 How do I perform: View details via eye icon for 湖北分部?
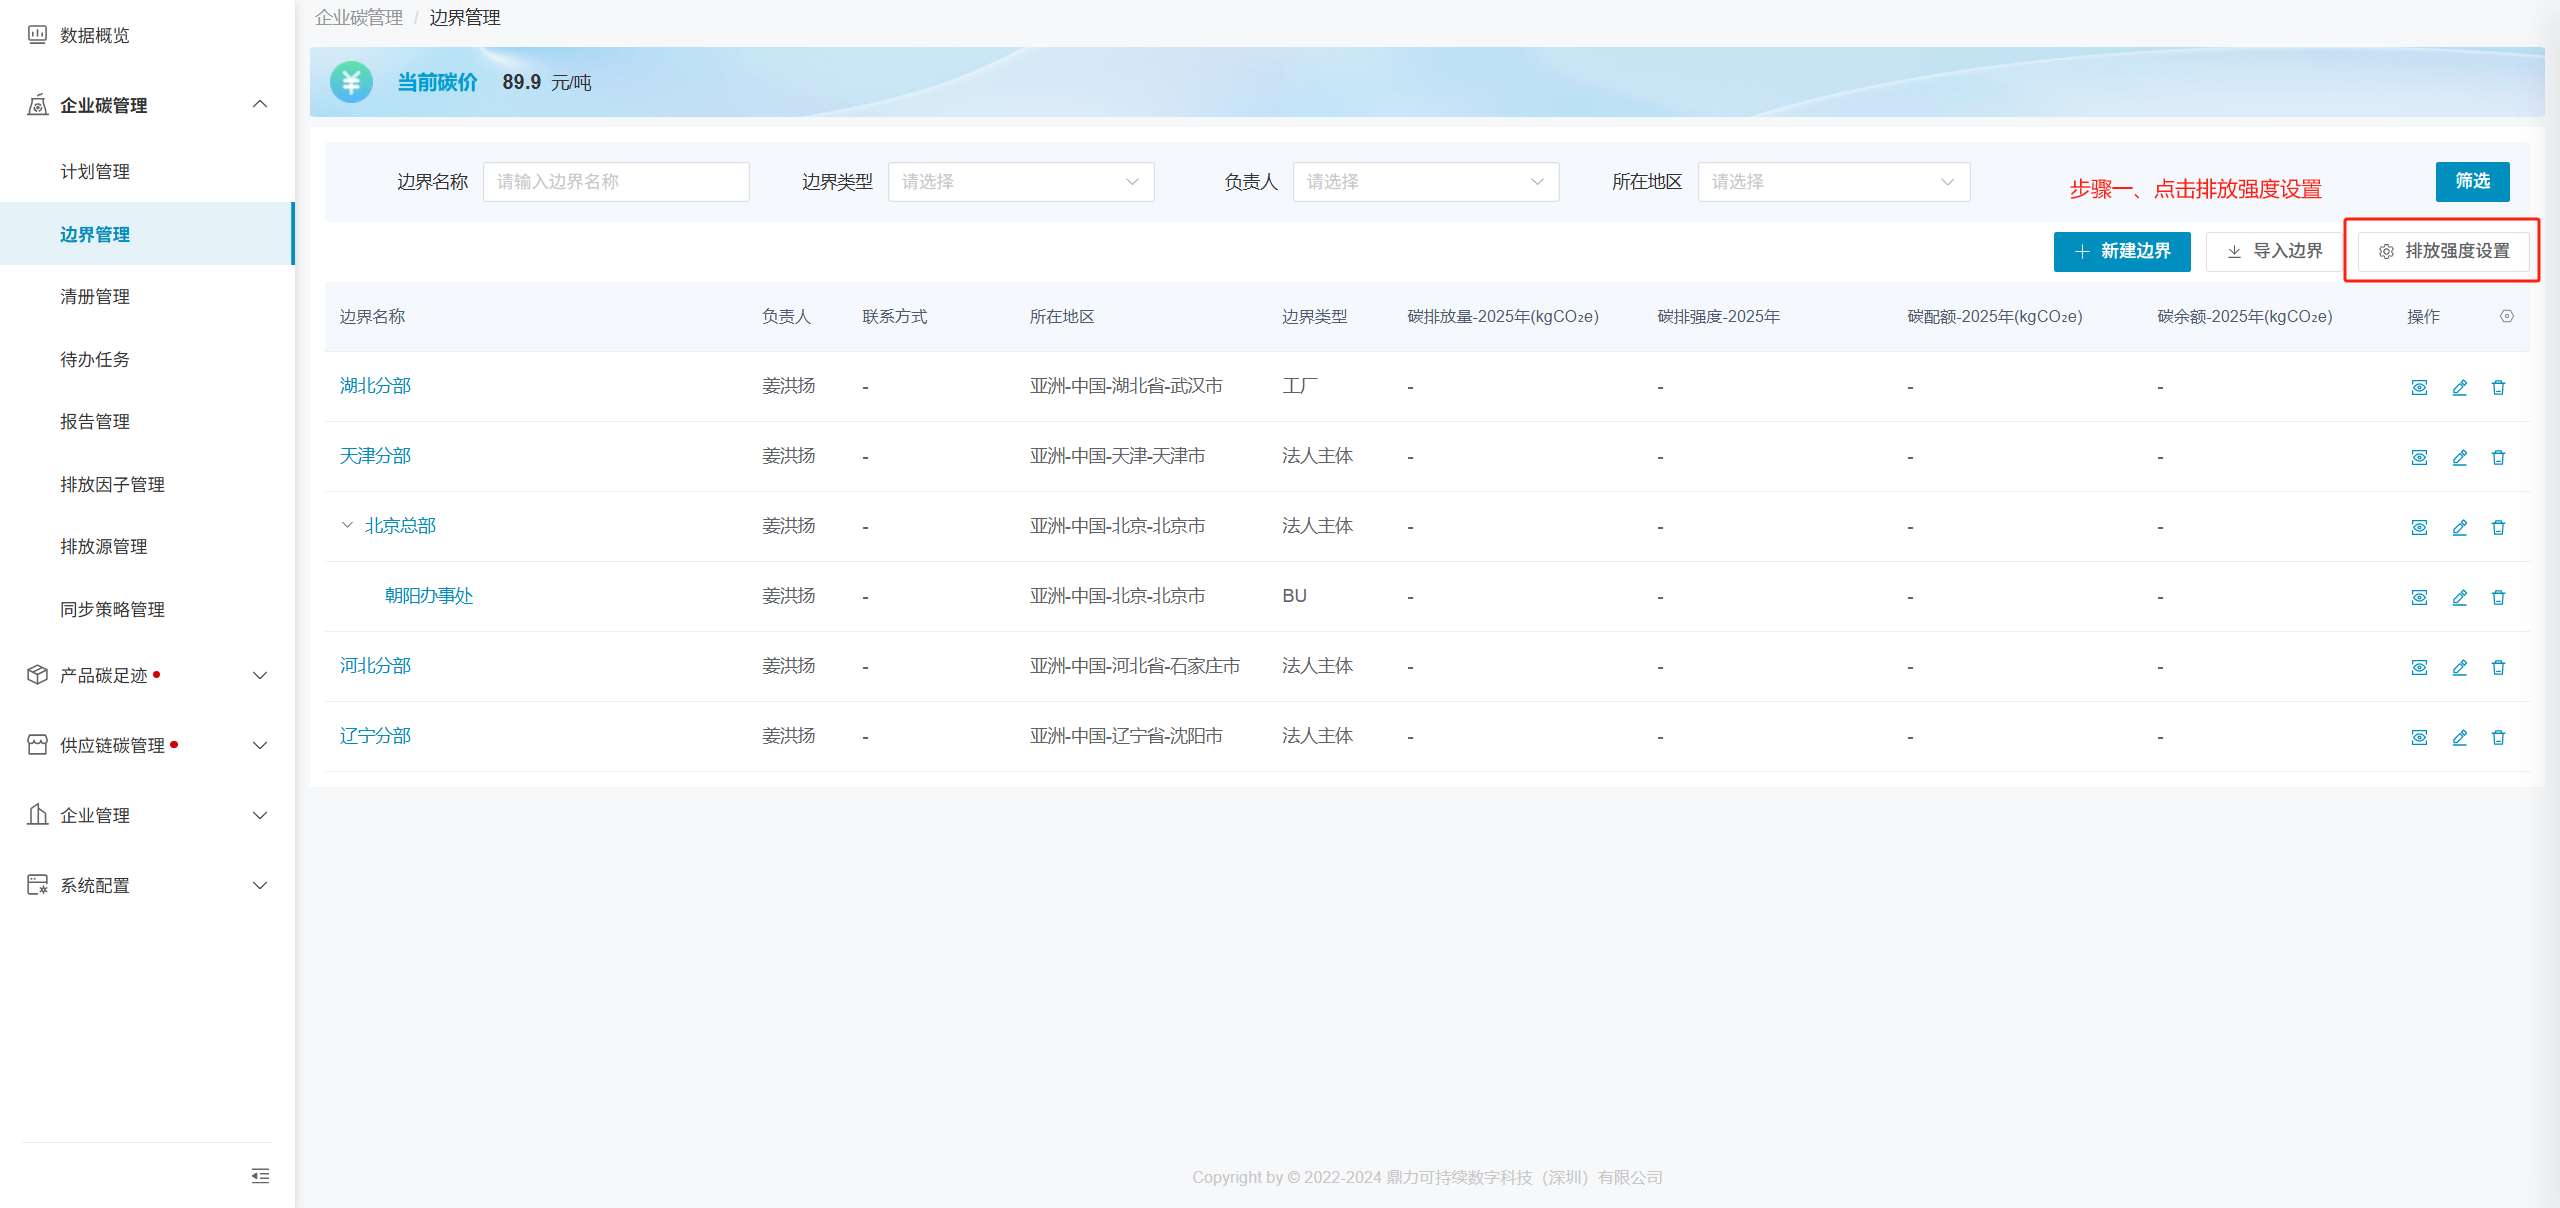(x=2419, y=387)
